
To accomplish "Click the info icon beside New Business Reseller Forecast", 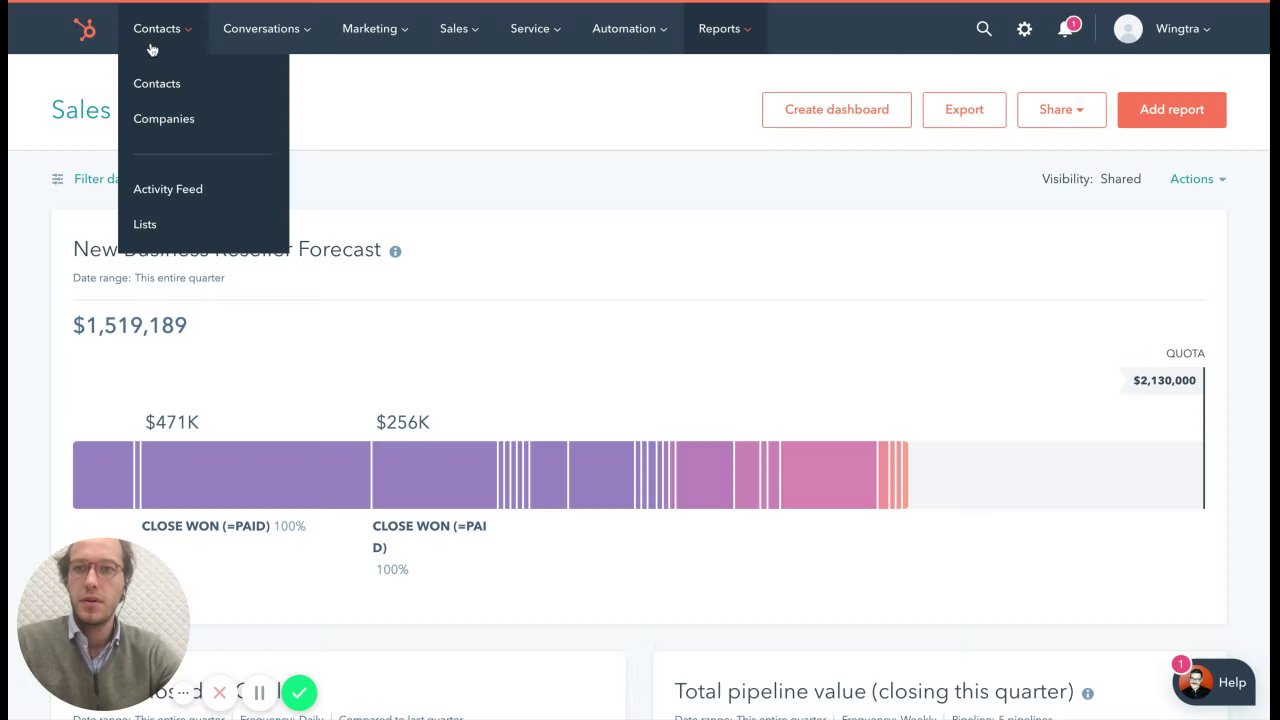I will (395, 251).
